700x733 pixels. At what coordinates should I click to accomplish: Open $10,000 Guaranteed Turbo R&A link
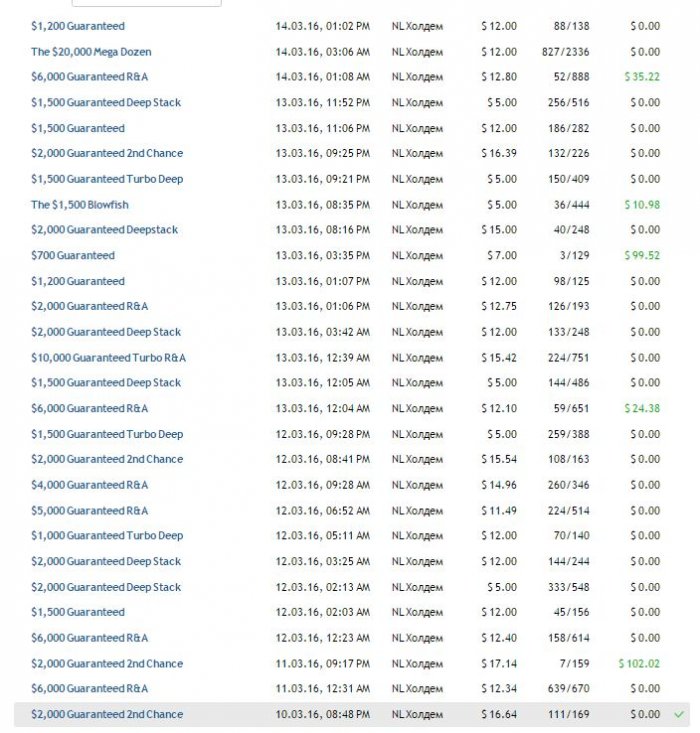(108, 357)
